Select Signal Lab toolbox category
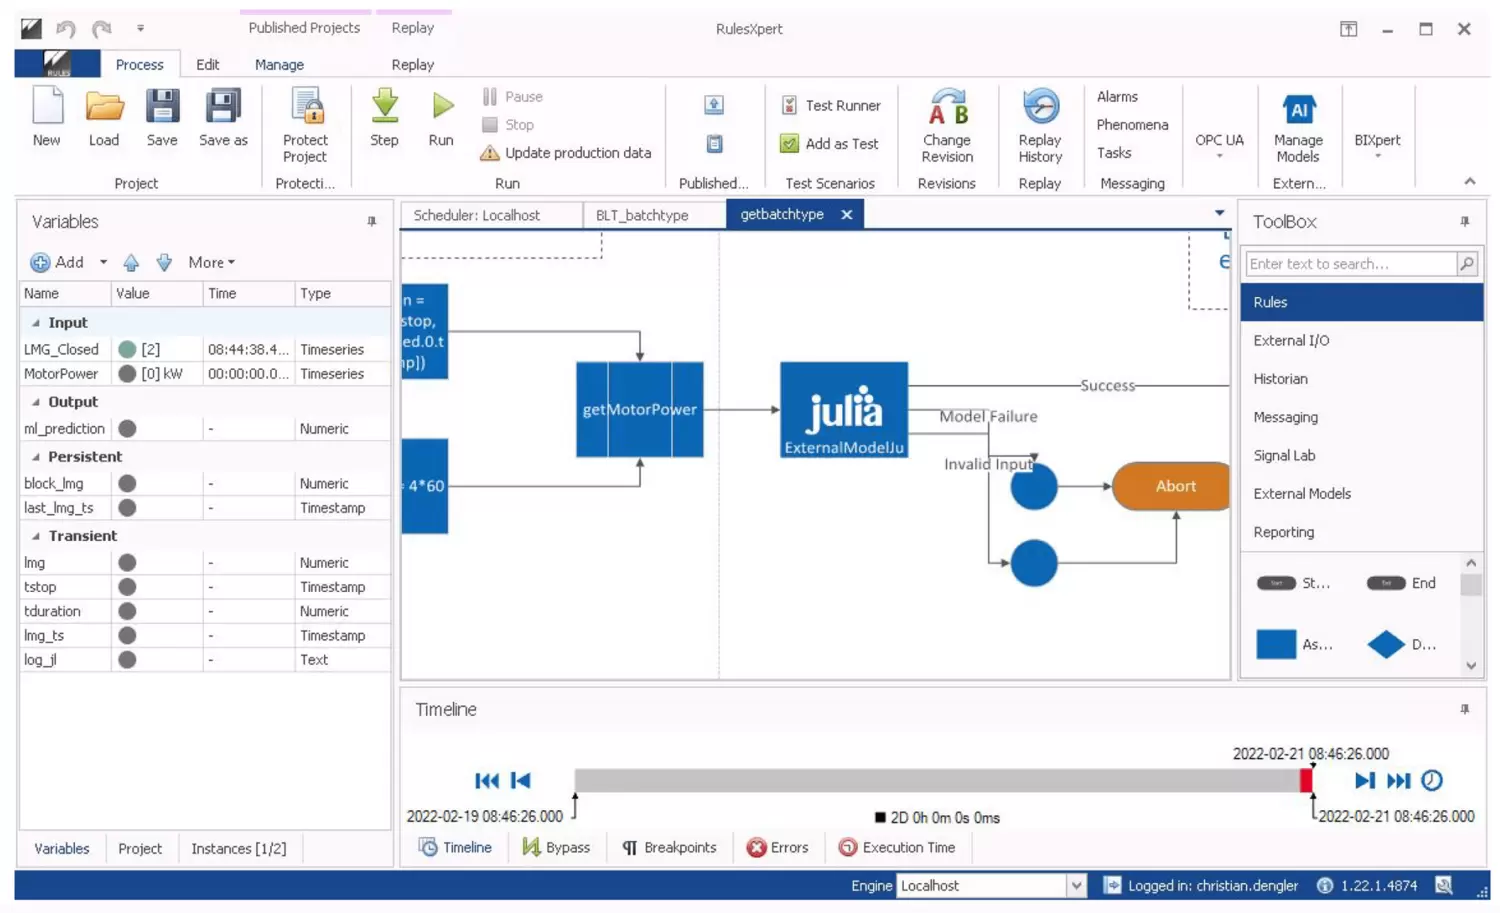 [x=1361, y=456]
